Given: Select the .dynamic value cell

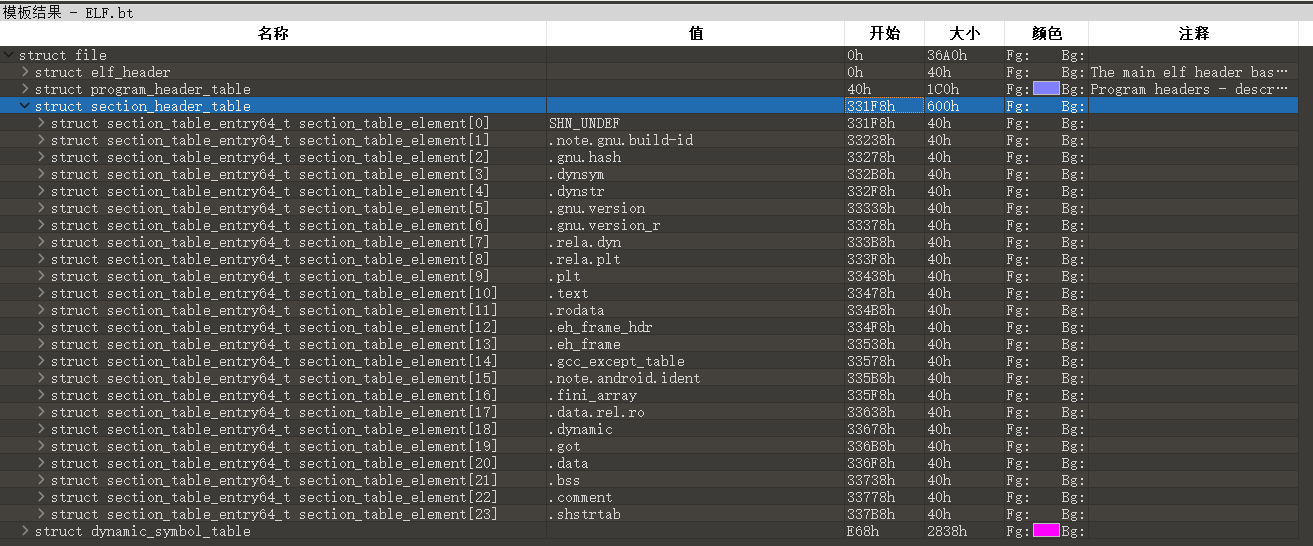Looking at the screenshot, I should tap(581, 430).
